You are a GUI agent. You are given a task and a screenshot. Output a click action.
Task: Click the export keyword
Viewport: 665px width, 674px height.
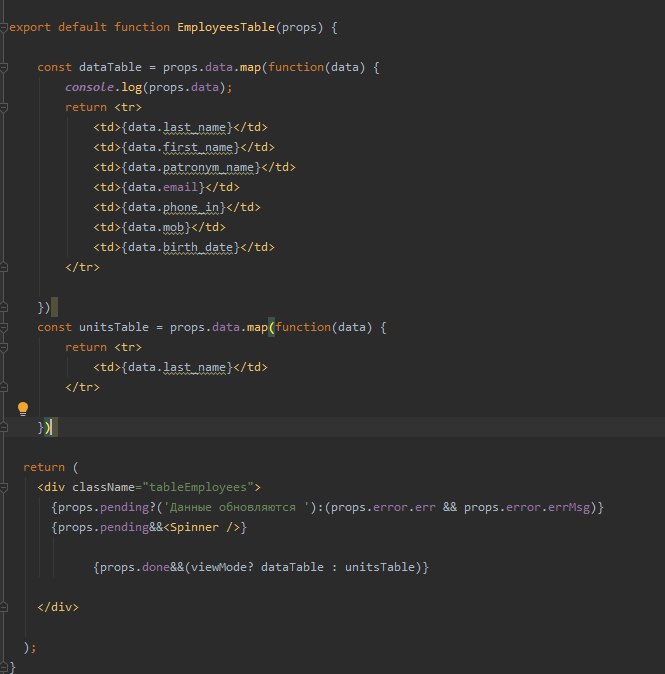click(x=30, y=27)
